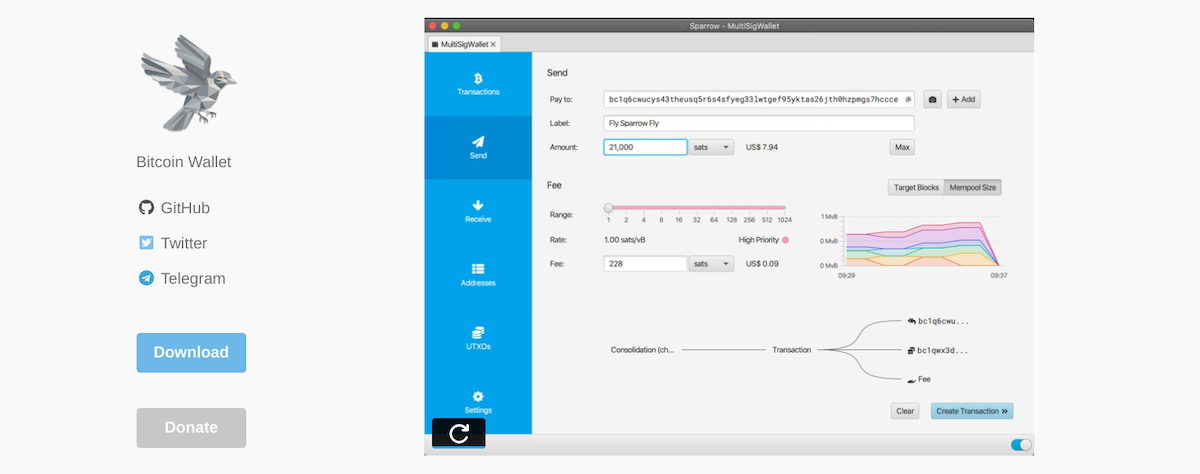This screenshot has height=474, width=1200.
Task: Click the Max amount button
Action: [902, 147]
